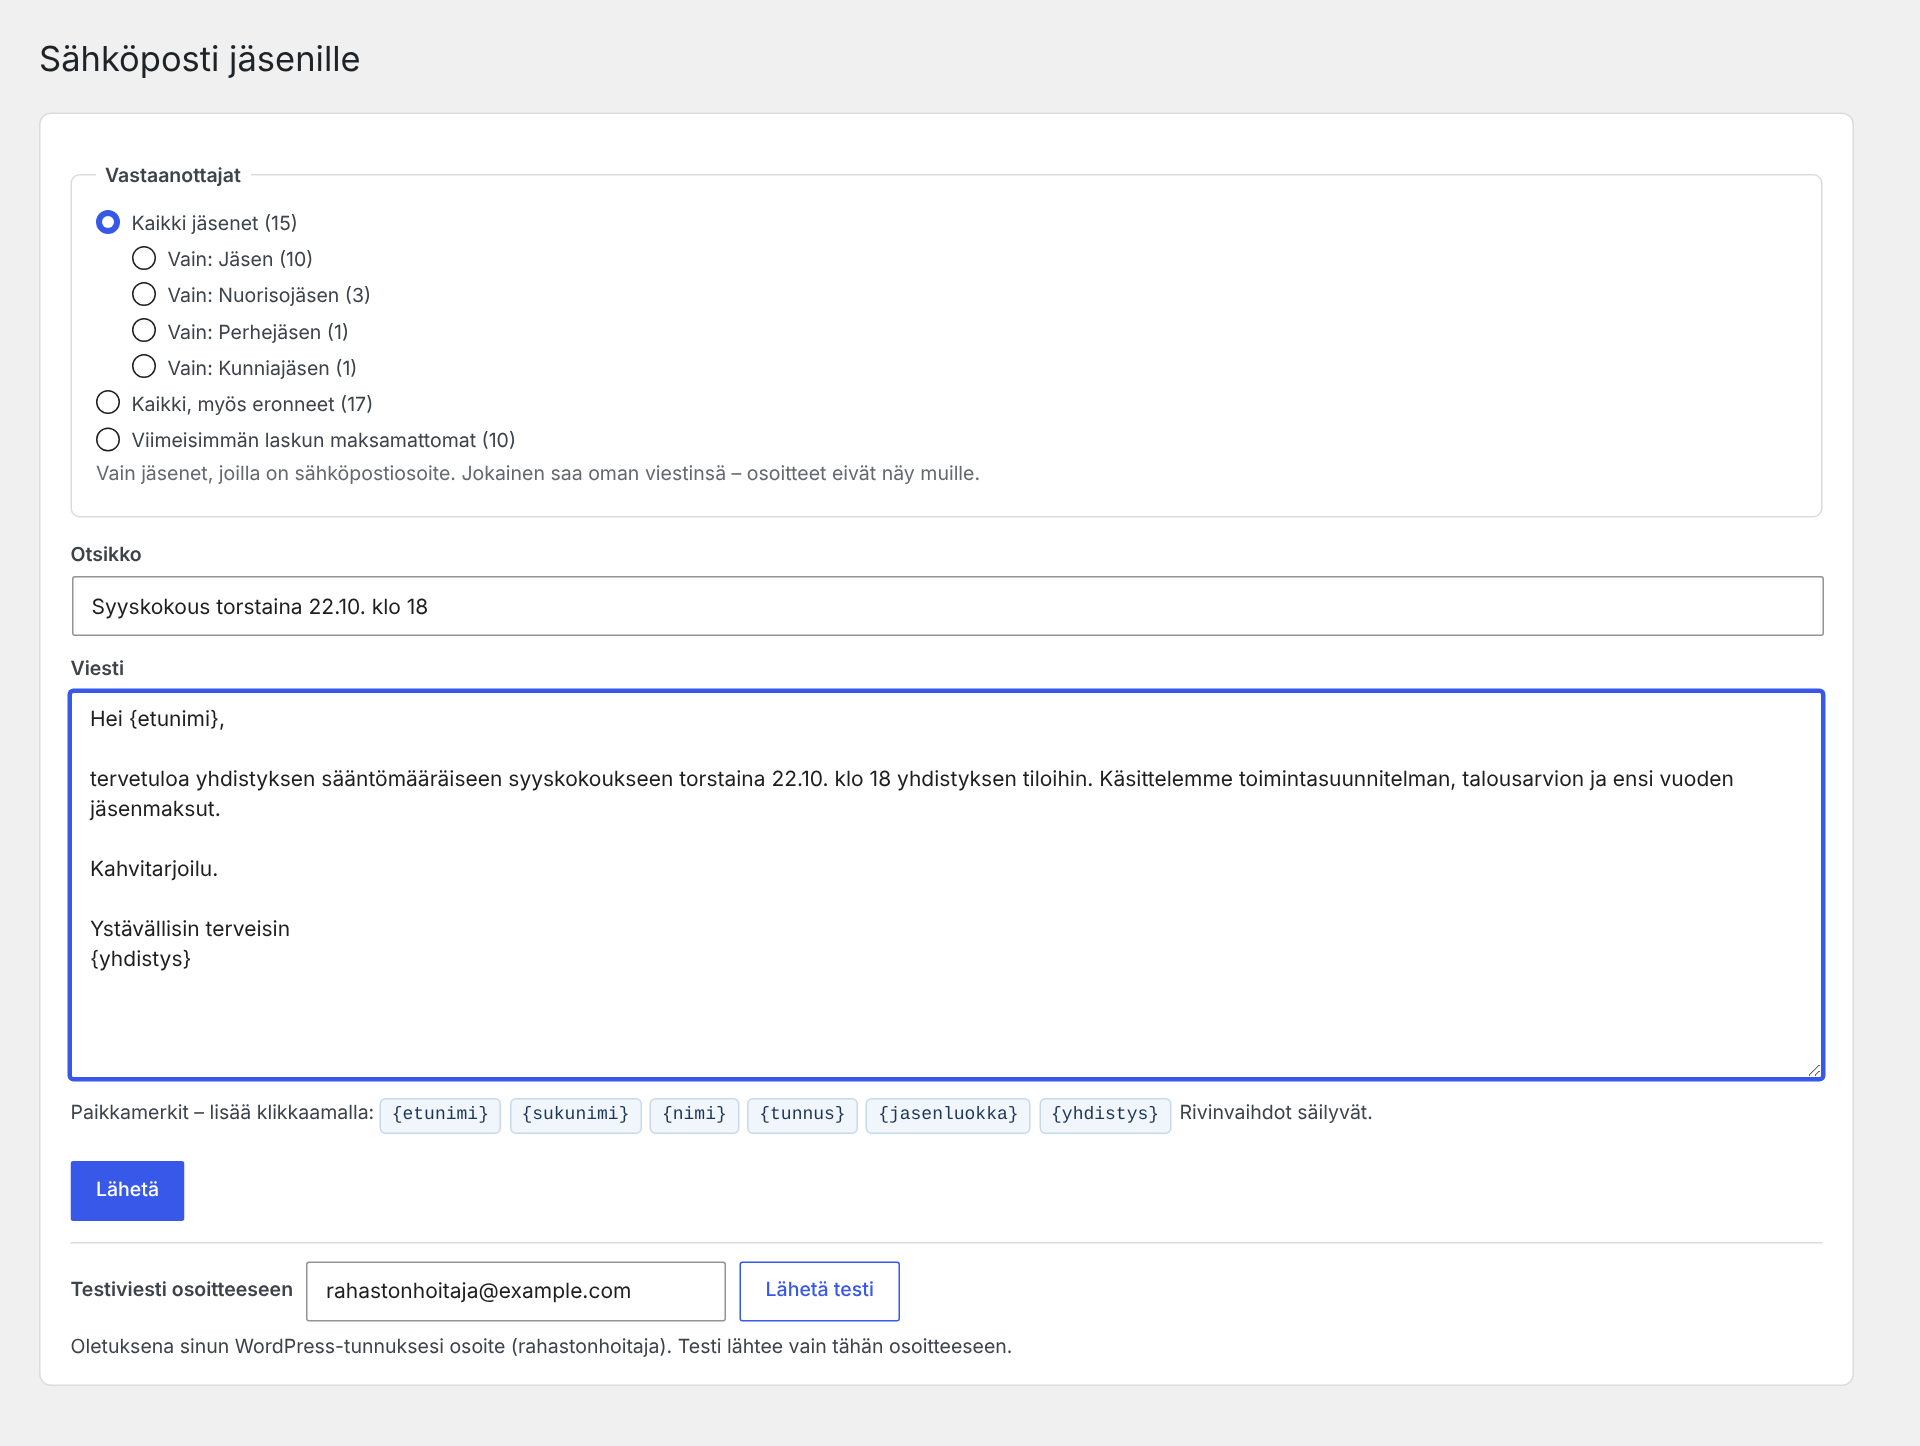The height and width of the screenshot is (1446, 1920).
Task: Click the Testiviesti osoitteeseen label
Action: [182, 1290]
